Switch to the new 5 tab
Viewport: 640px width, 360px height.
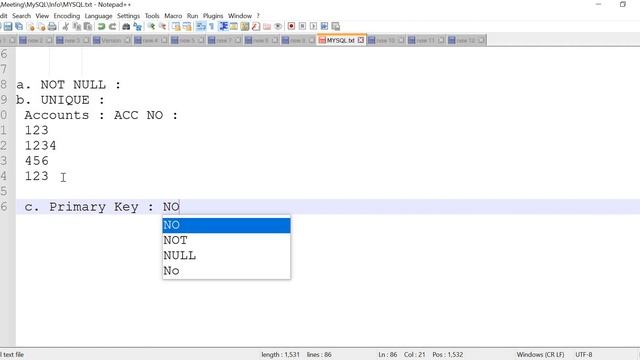[187, 40]
